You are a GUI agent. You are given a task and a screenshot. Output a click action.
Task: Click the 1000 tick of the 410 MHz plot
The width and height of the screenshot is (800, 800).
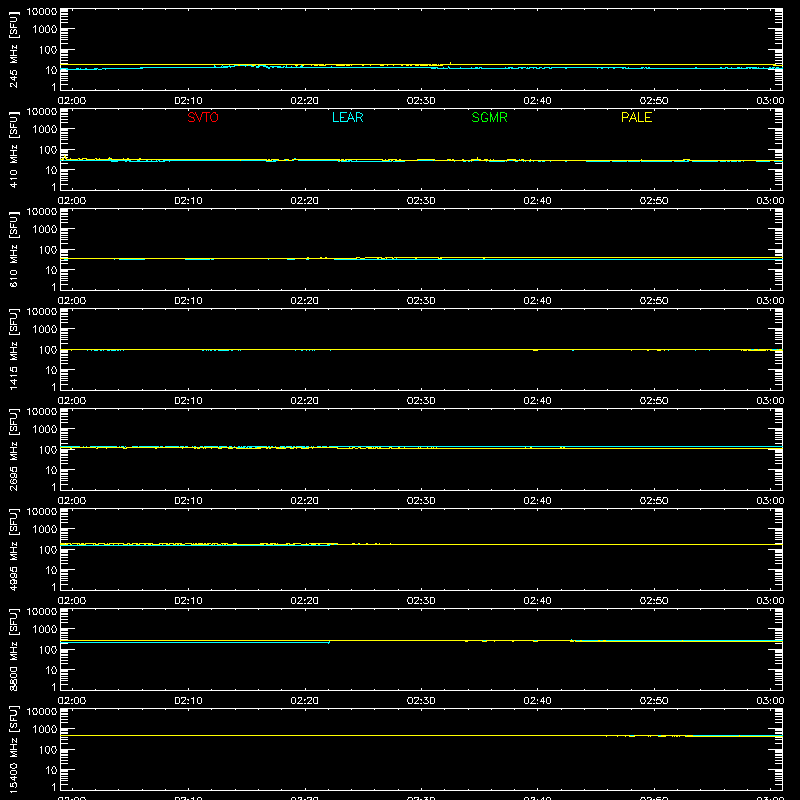pos(45,130)
